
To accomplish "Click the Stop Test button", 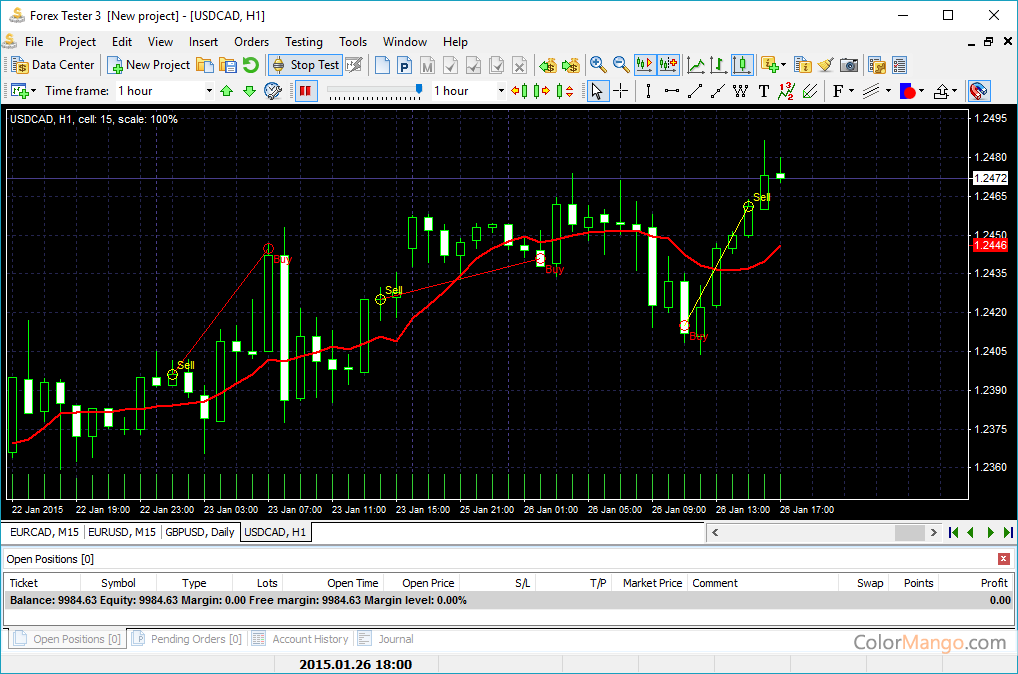I will (x=305, y=65).
